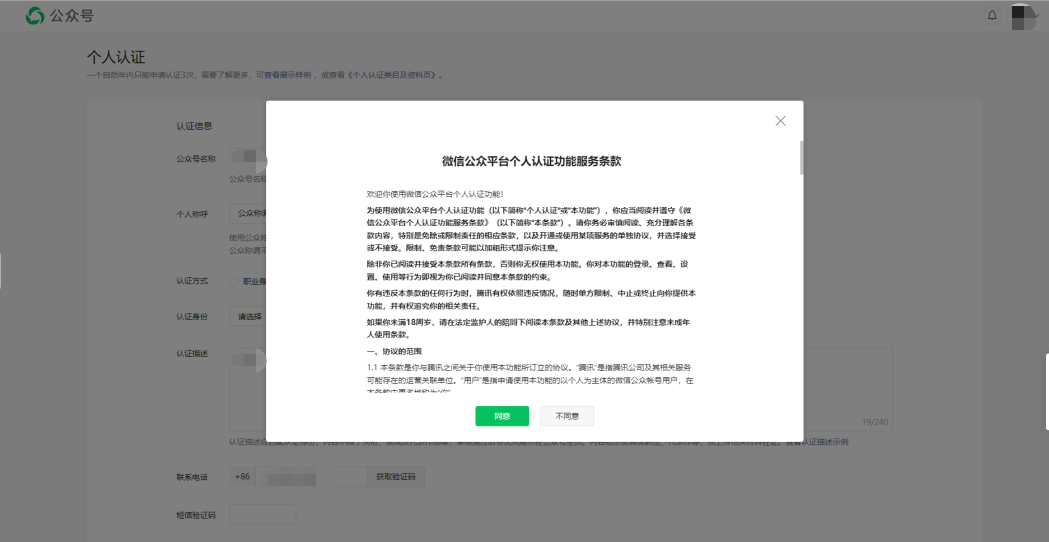This screenshot has width=1049, height=542.
Task: Click the 不同意 disagree button
Action: [x=567, y=416]
